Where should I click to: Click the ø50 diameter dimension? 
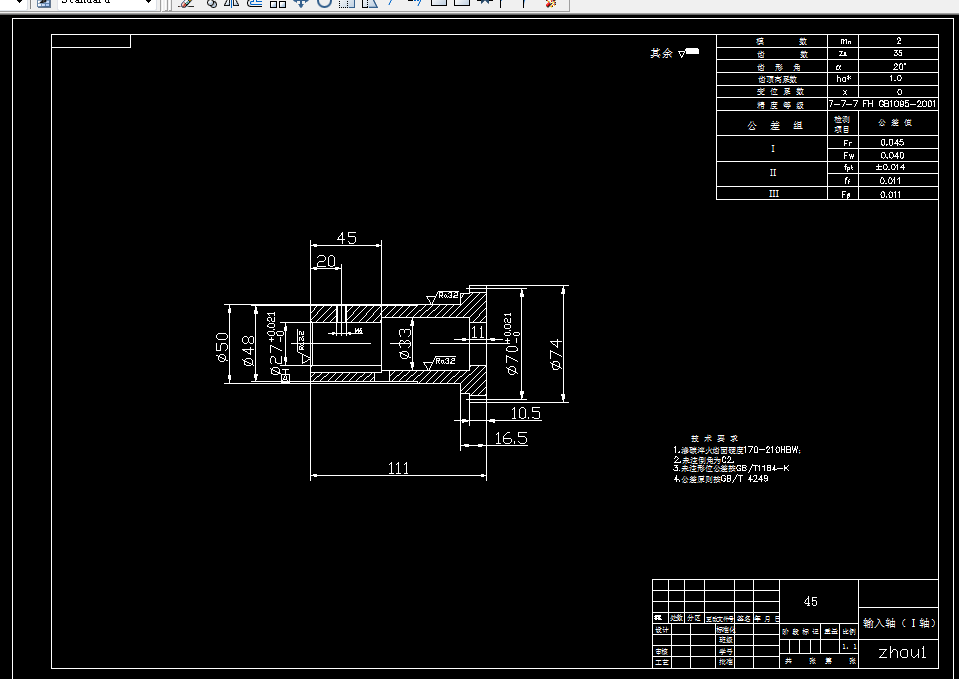tap(222, 347)
